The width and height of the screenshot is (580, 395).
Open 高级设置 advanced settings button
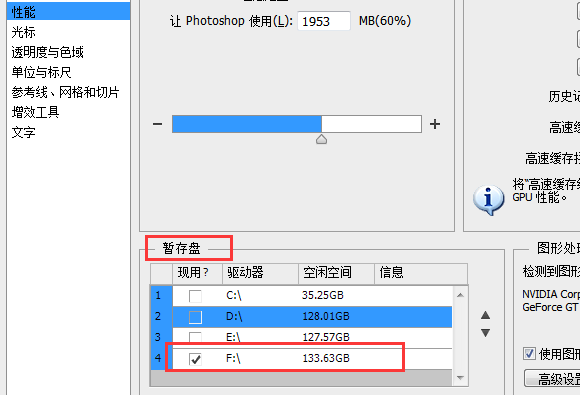pos(552,378)
